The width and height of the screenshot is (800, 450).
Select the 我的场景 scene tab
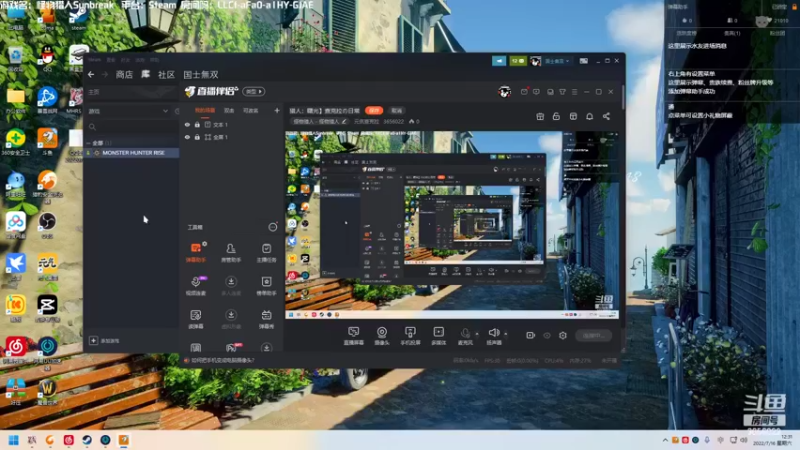pos(205,110)
